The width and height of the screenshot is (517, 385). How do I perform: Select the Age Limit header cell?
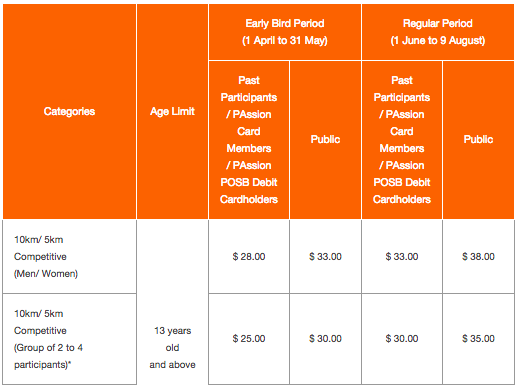(x=172, y=111)
